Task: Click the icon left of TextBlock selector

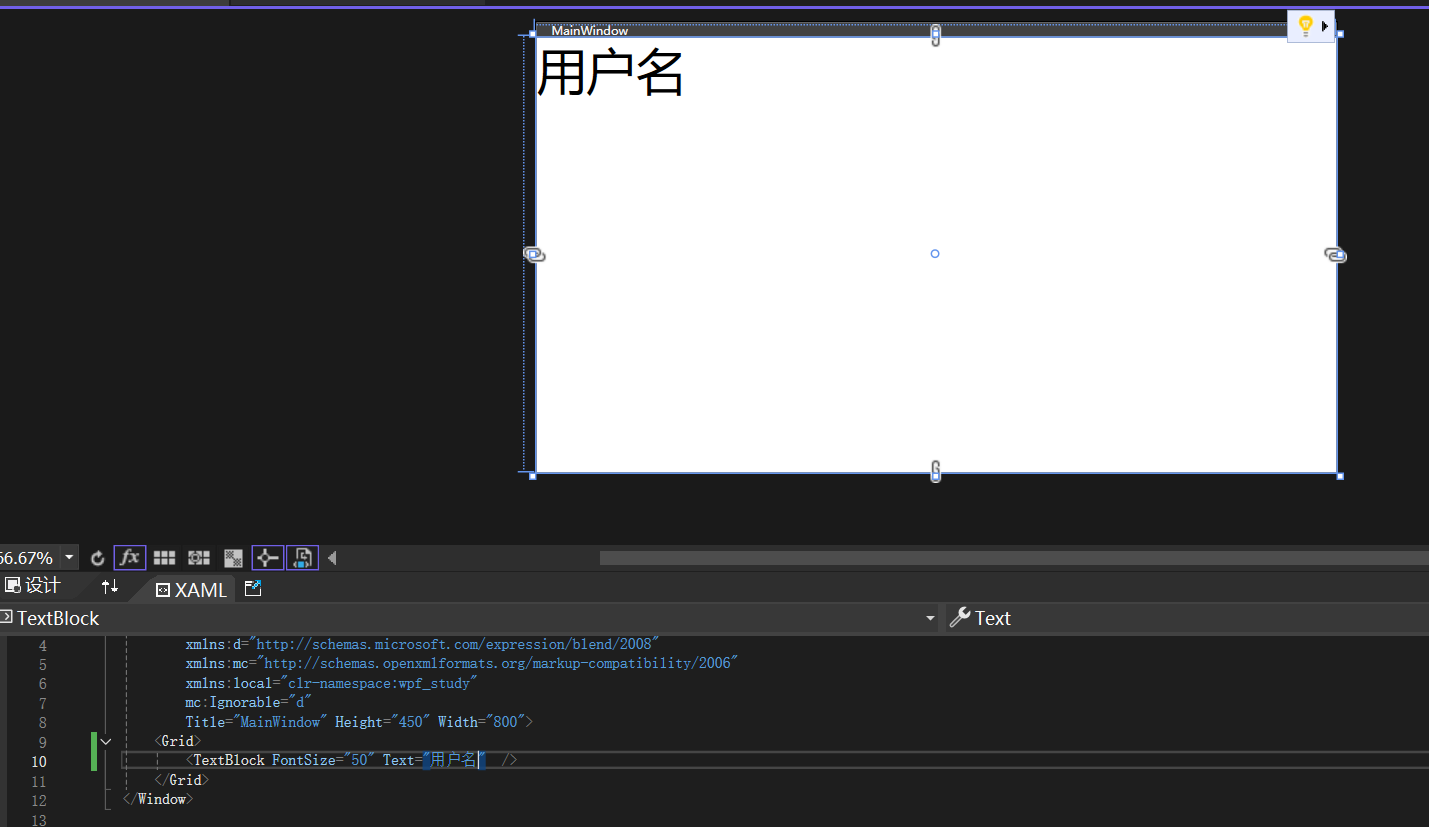Action: [6, 618]
